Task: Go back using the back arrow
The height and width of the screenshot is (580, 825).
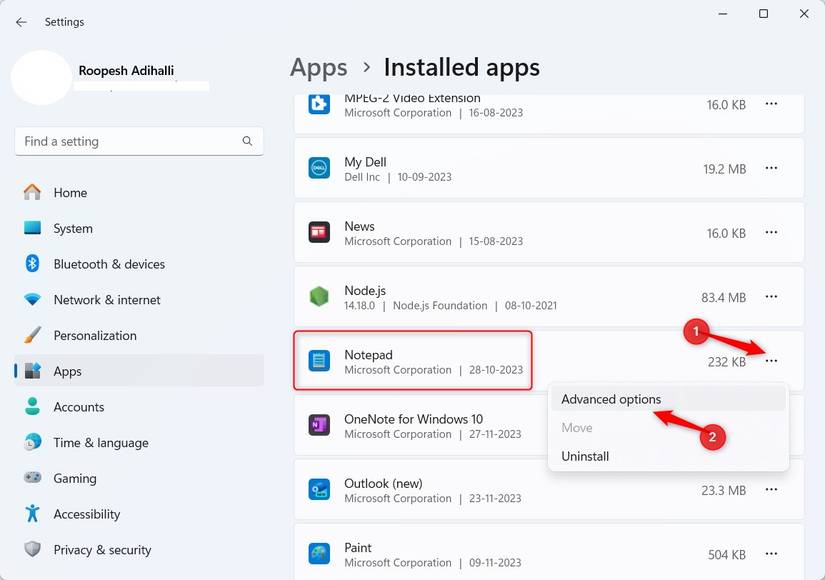Action: point(20,20)
